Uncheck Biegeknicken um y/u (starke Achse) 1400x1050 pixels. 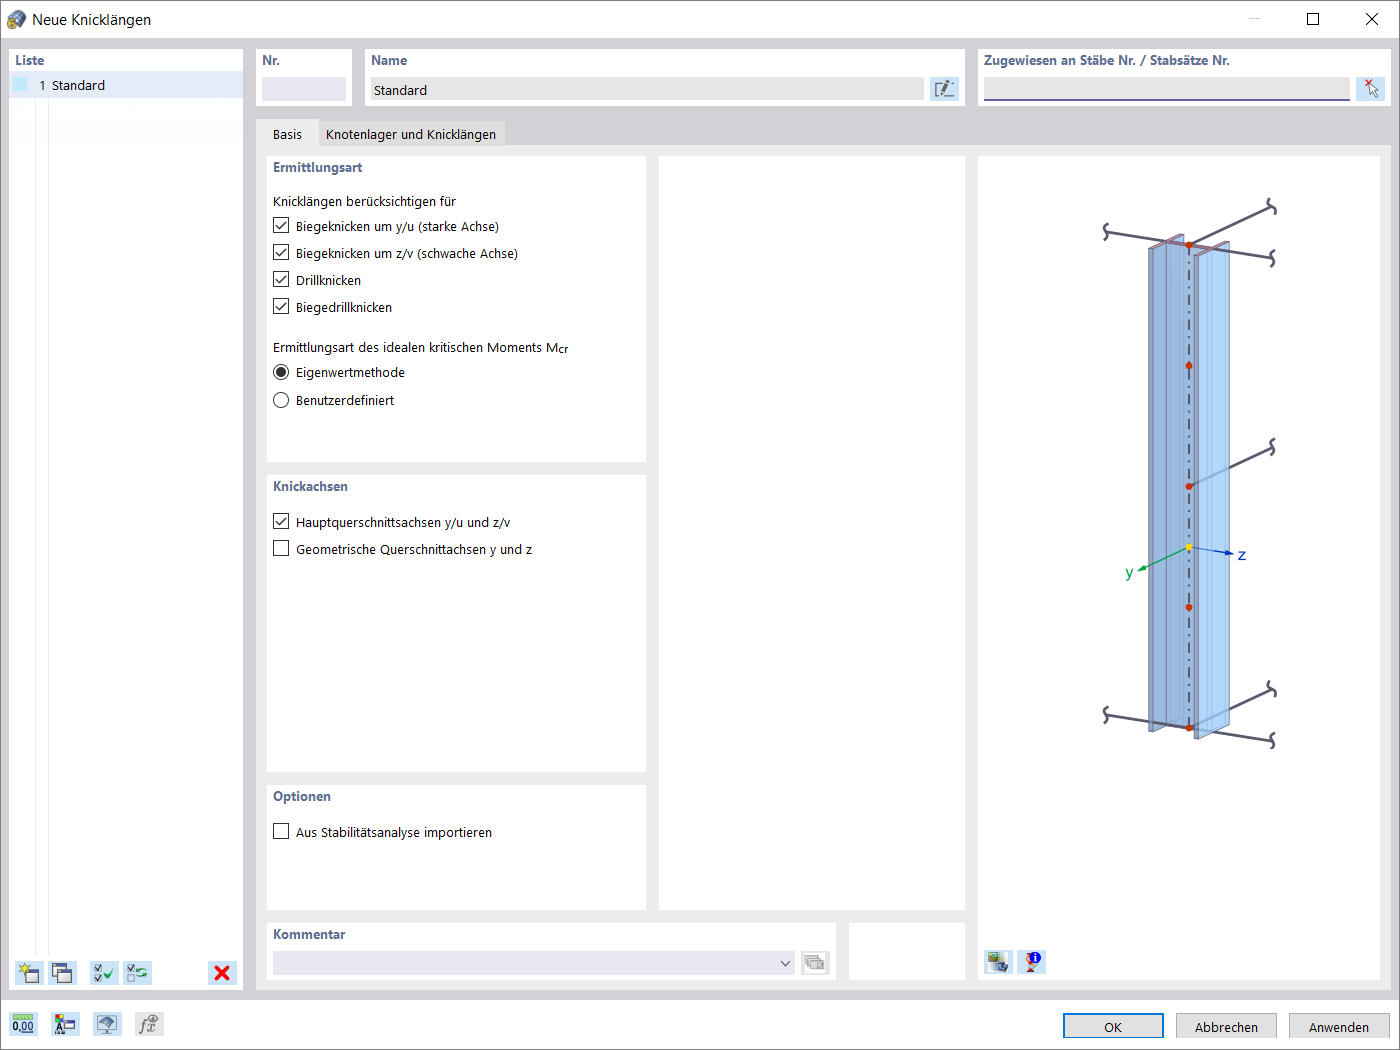tap(281, 226)
